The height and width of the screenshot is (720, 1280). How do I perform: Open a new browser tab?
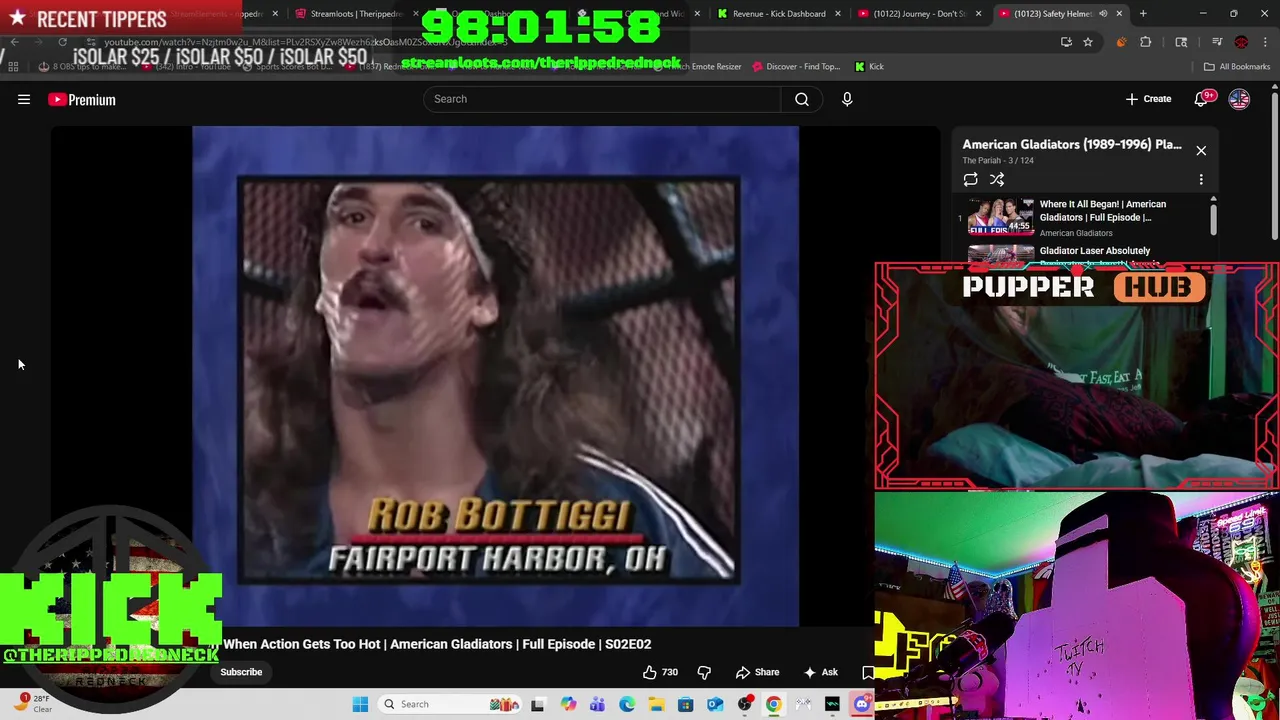1143,14
